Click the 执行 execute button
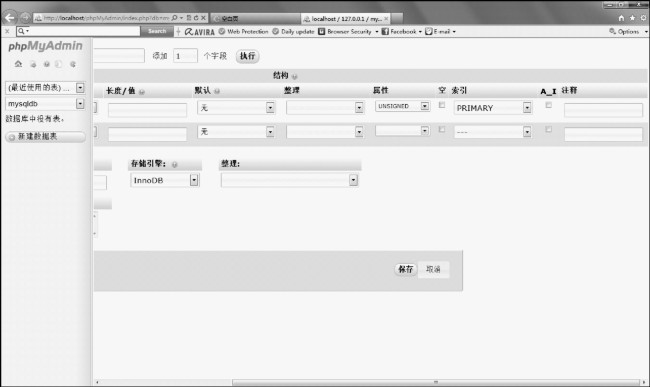650x387 pixels. (x=247, y=56)
